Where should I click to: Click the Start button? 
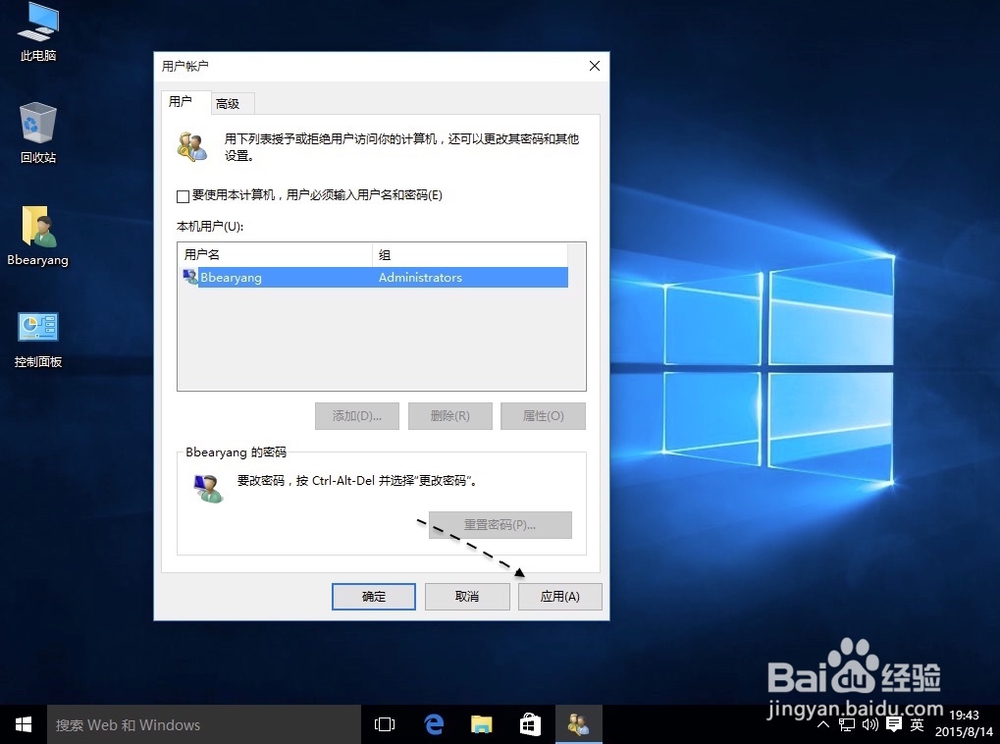point(22,724)
